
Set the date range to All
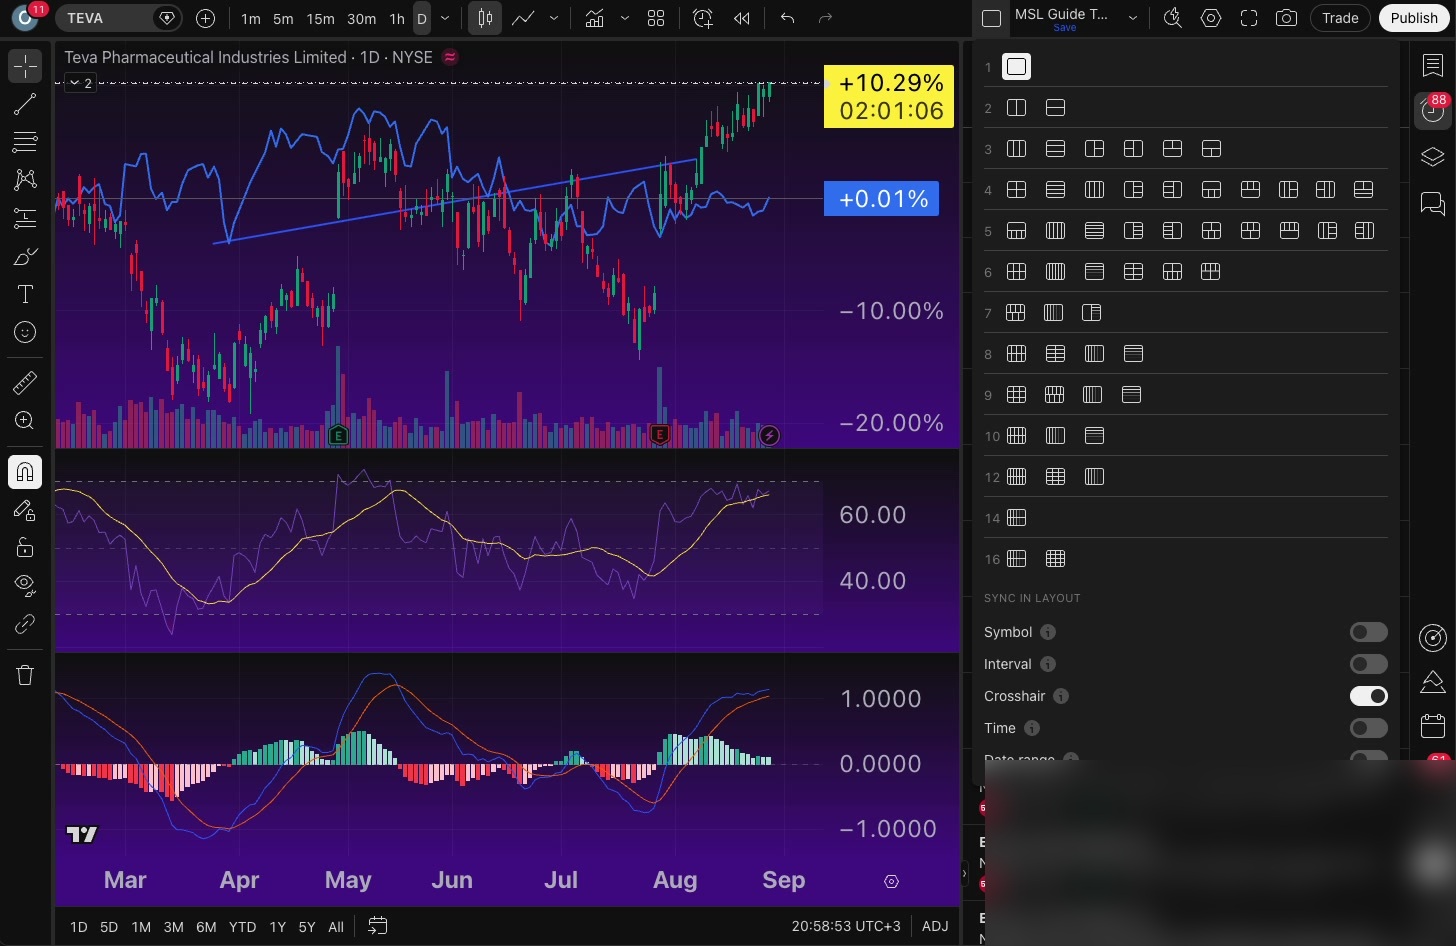(x=336, y=927)
